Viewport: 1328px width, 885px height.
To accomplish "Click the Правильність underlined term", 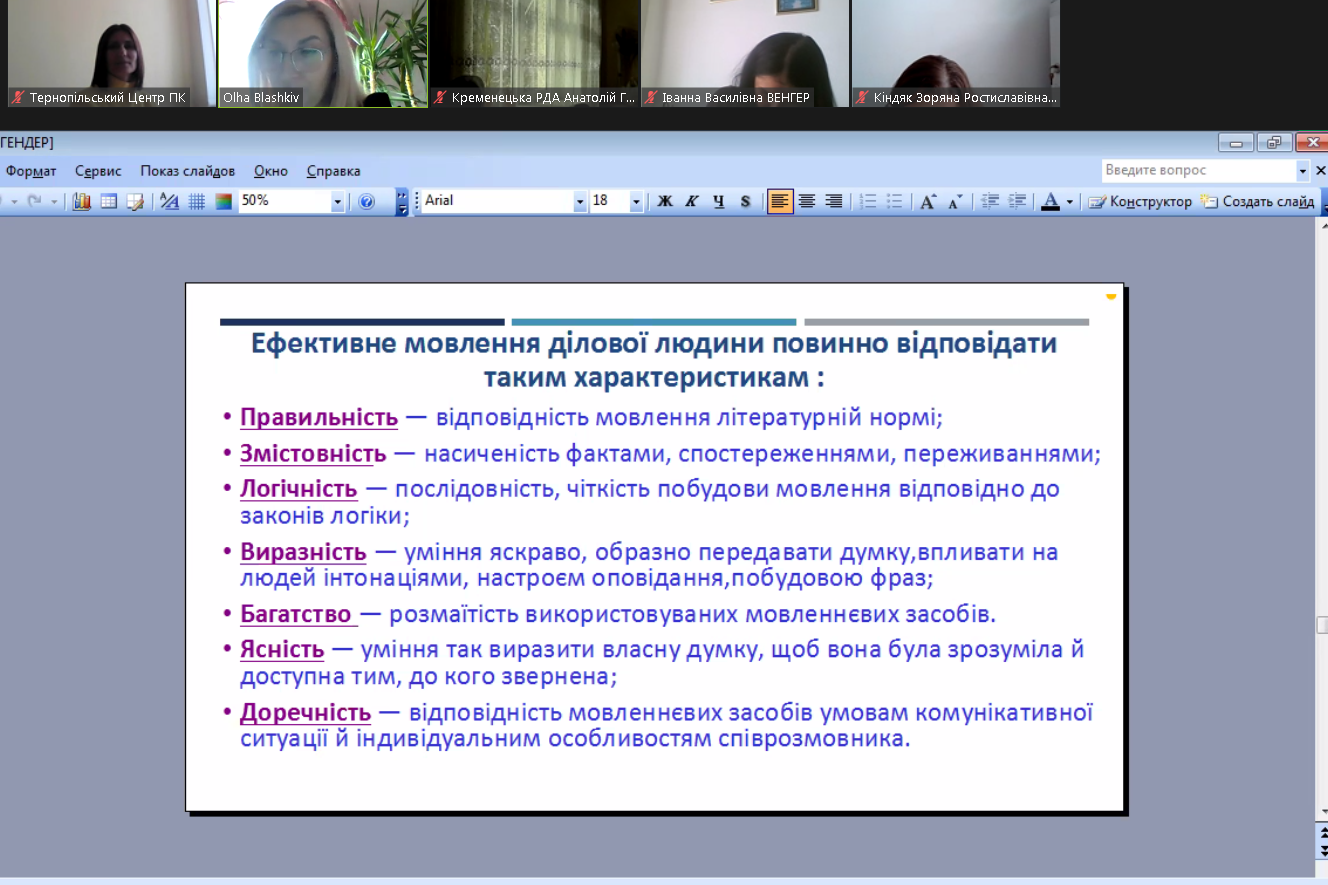I will tap(319, 417).
